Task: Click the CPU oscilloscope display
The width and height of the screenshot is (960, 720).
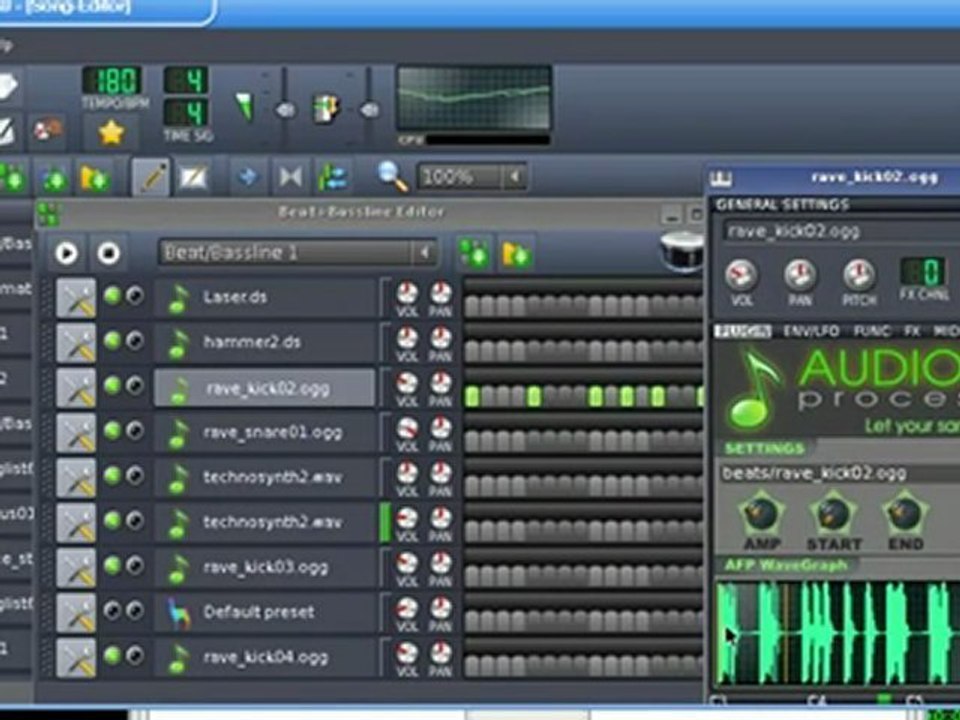Action: click(474, 98)
